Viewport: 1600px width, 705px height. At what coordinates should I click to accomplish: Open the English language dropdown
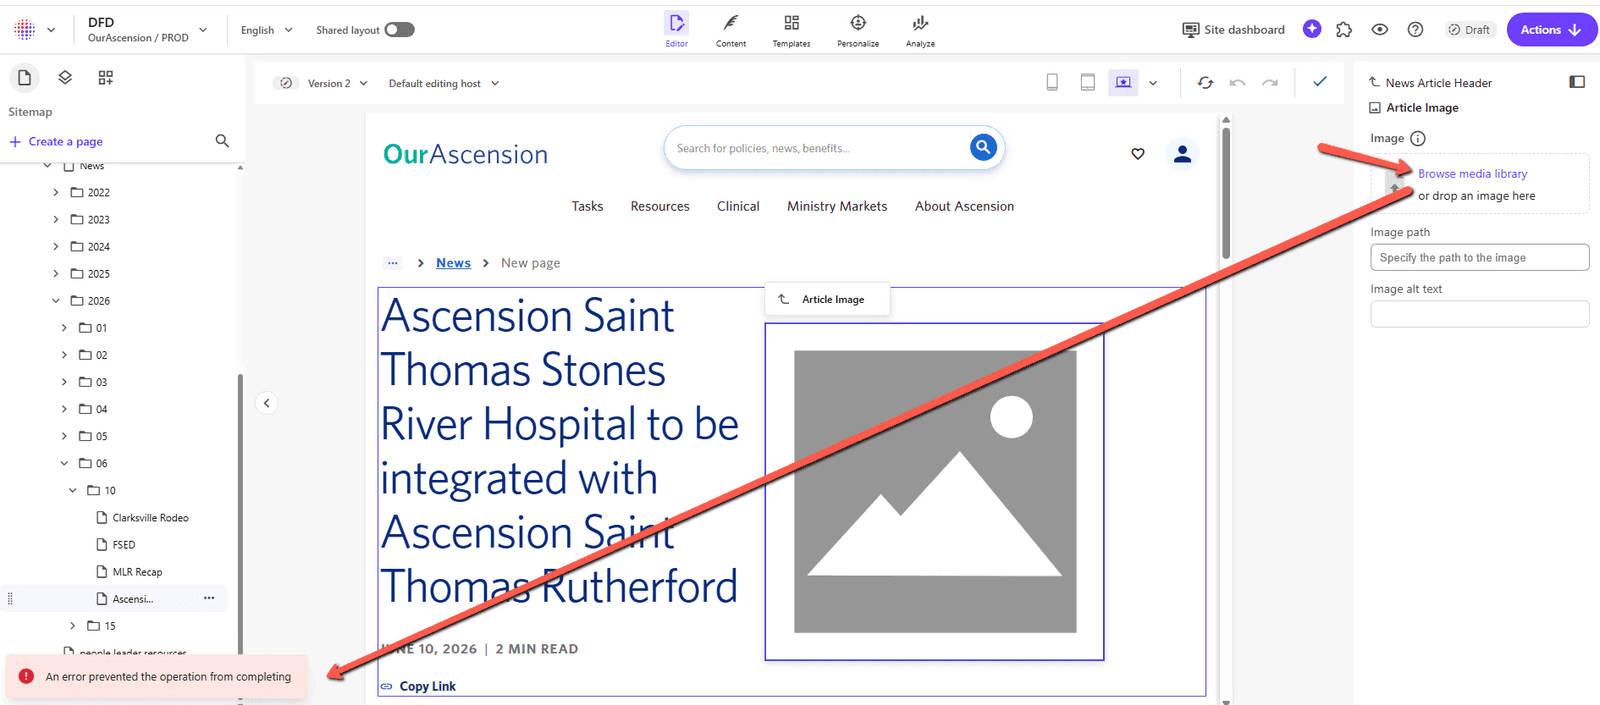(267, 30)
